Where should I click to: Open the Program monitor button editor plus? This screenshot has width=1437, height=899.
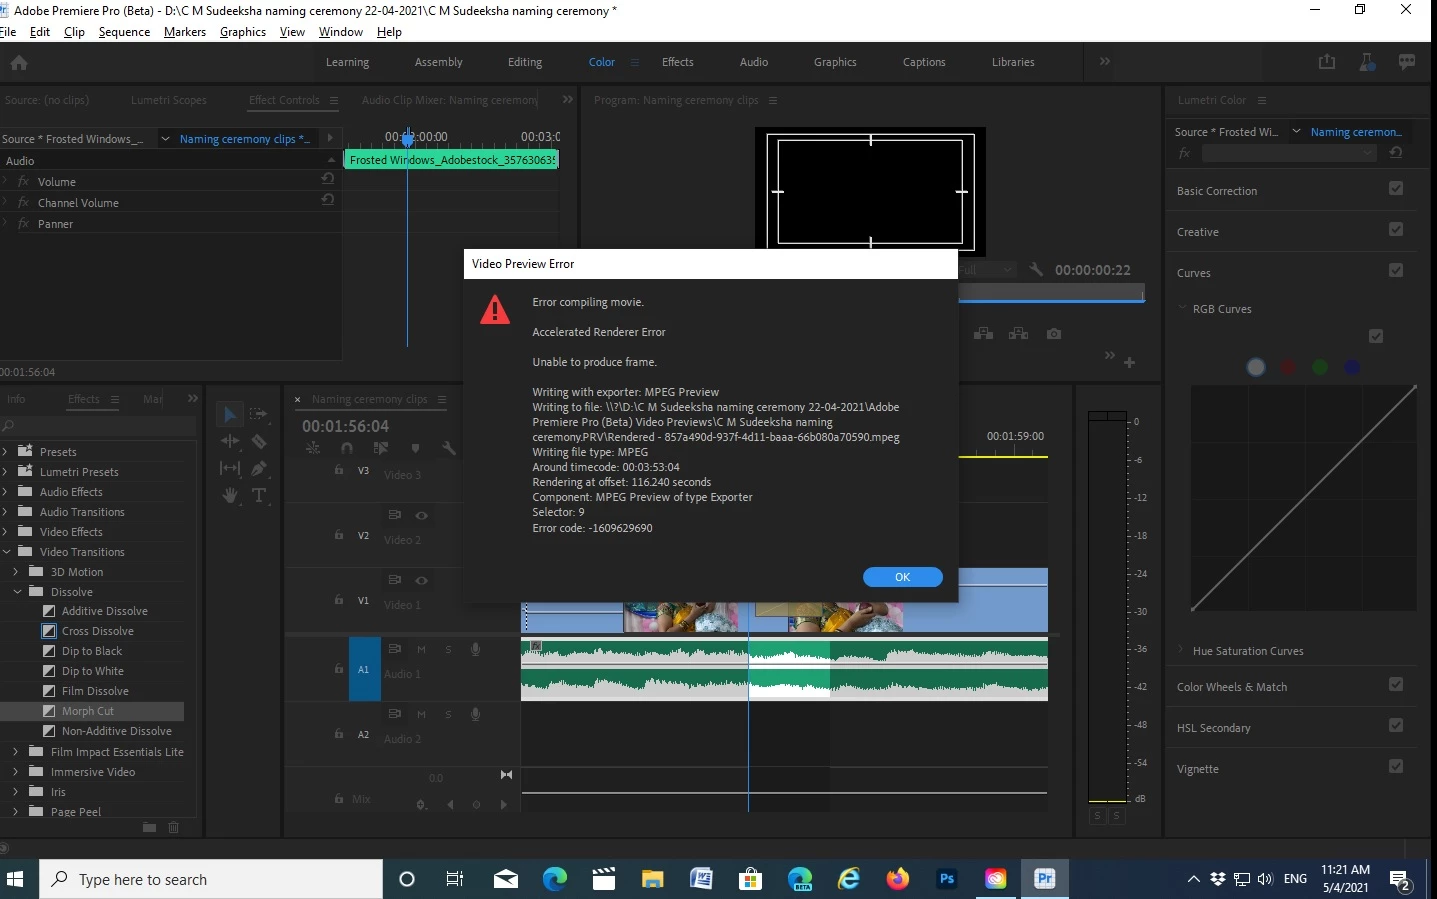pos(1129,362)
